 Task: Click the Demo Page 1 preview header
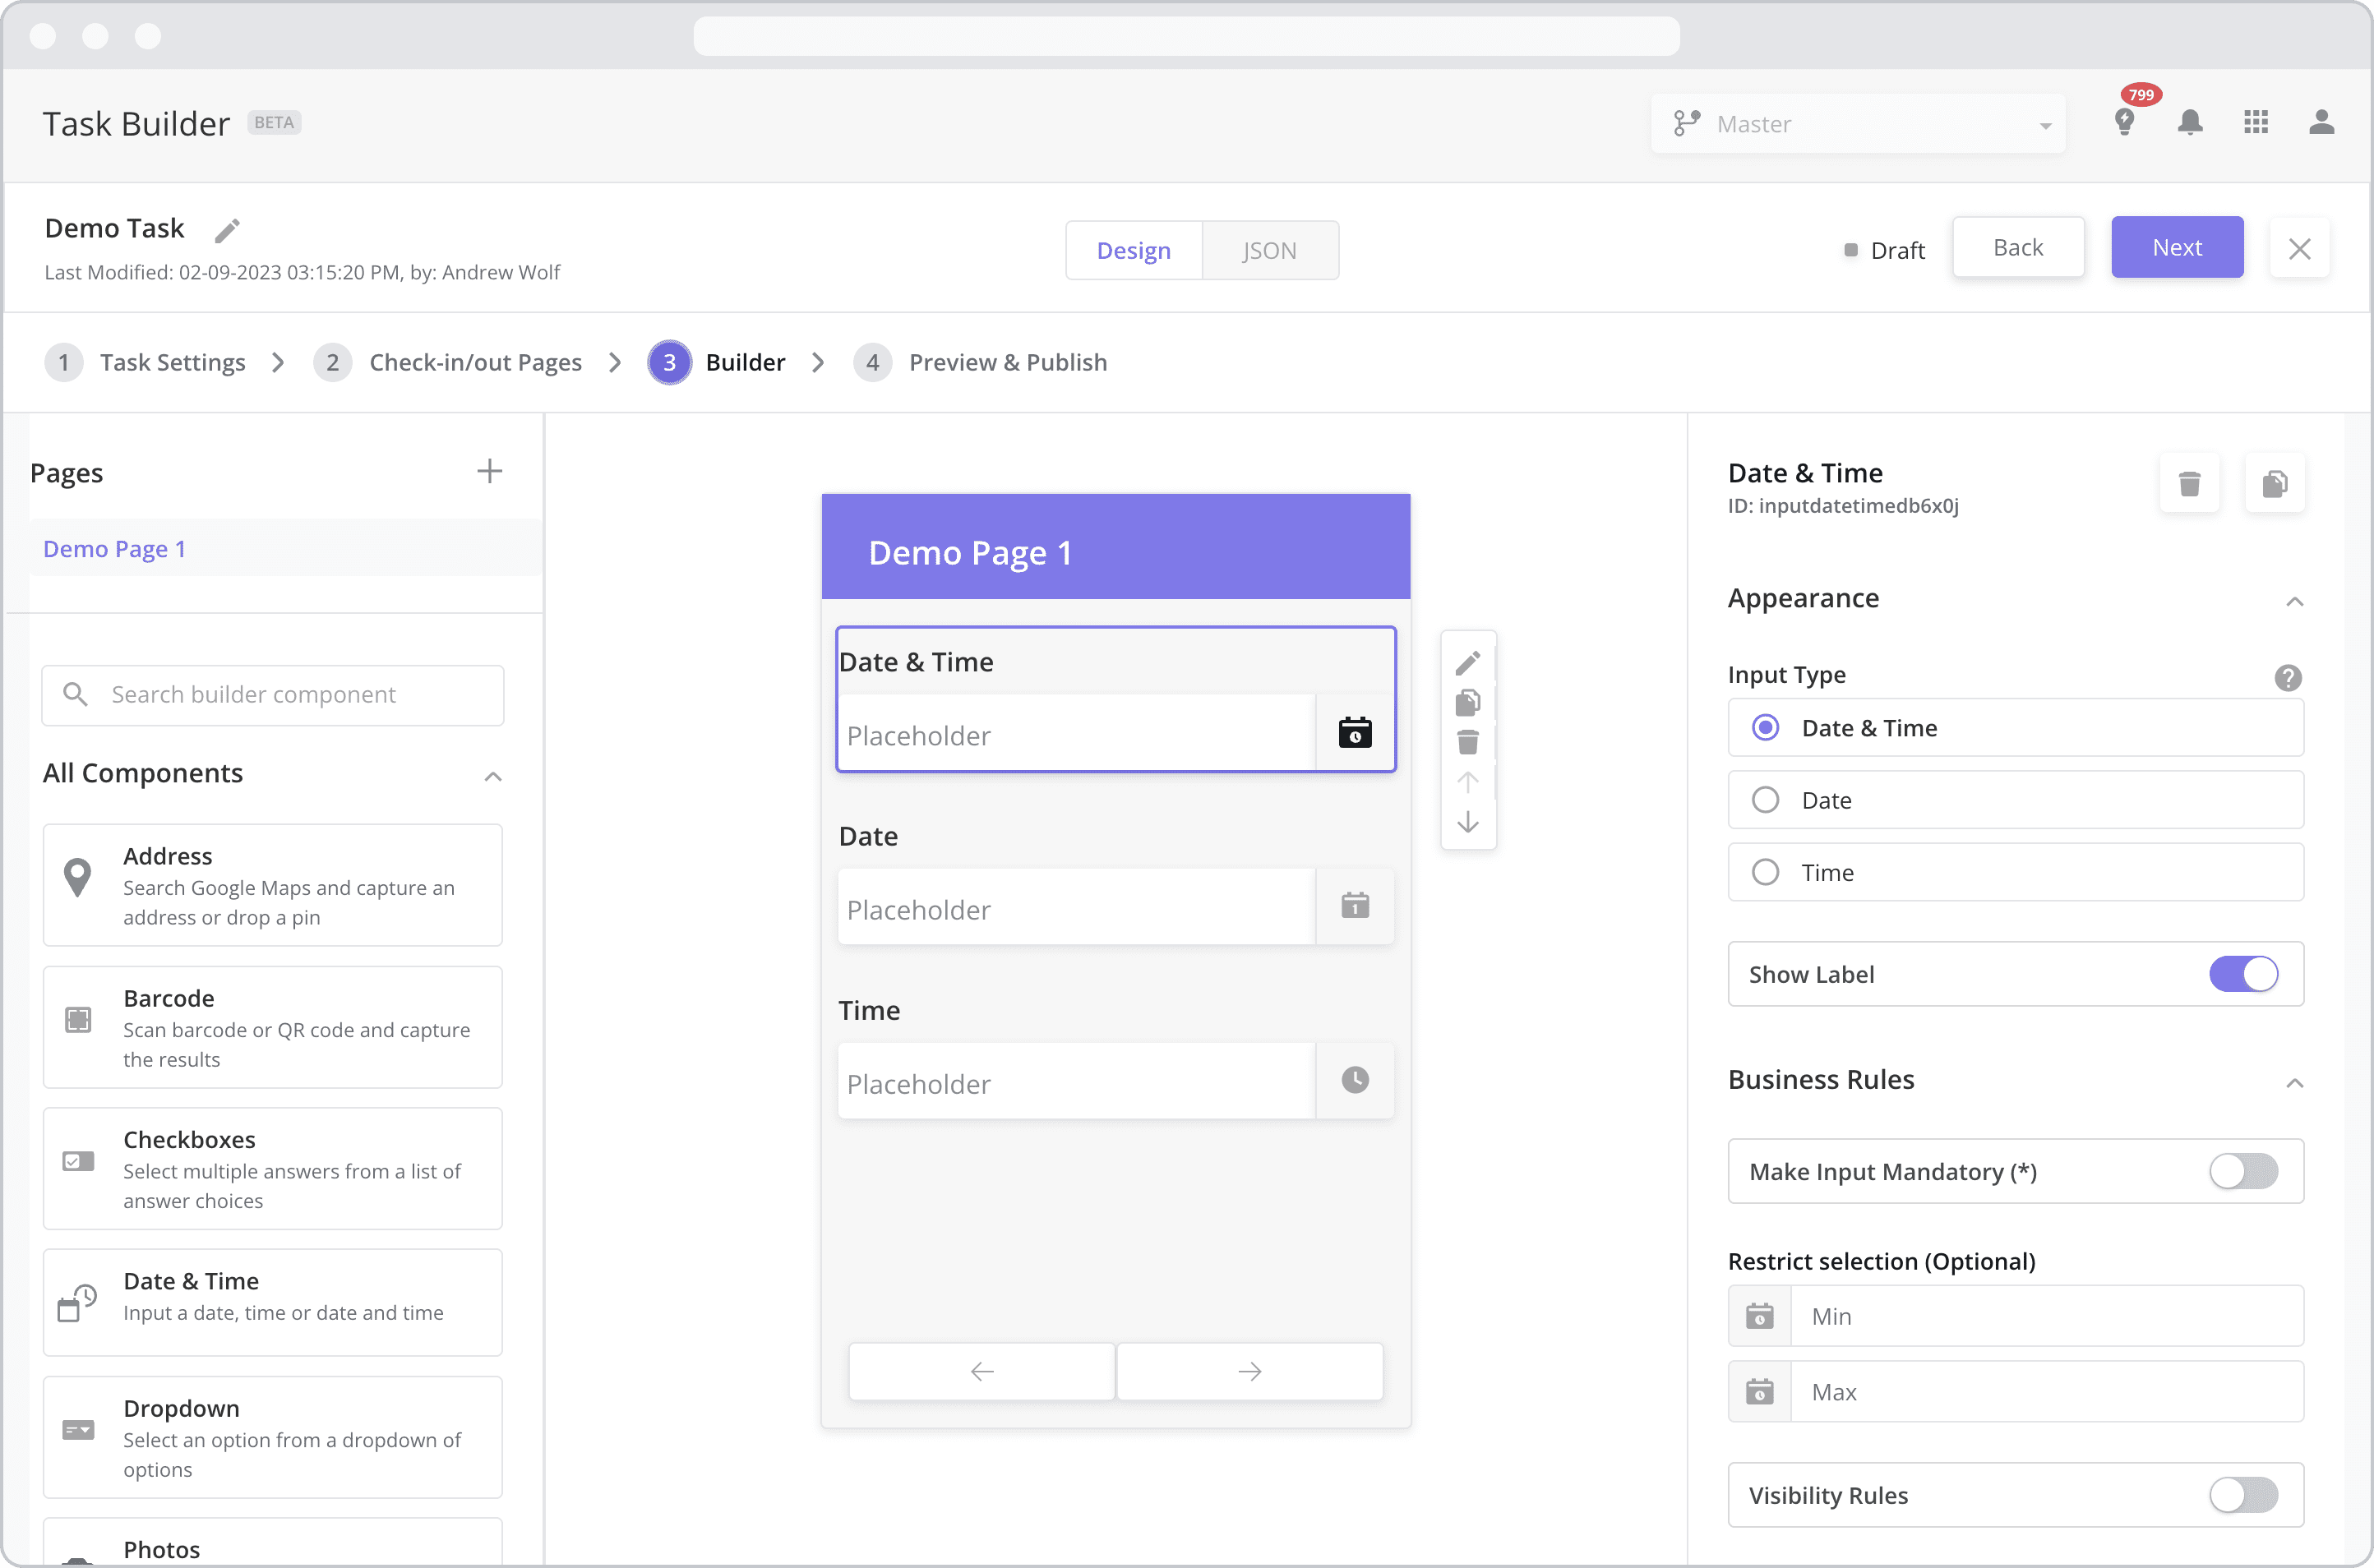point(1116,547)
